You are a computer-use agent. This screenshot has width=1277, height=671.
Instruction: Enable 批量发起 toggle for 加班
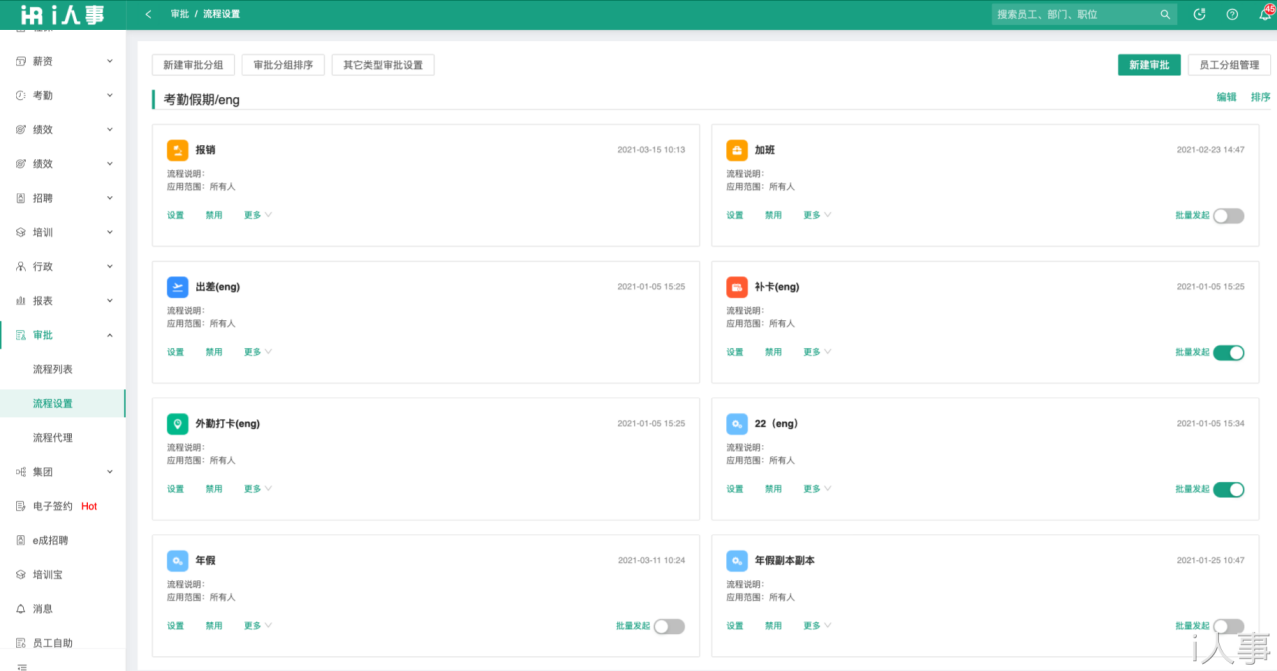1228,216
